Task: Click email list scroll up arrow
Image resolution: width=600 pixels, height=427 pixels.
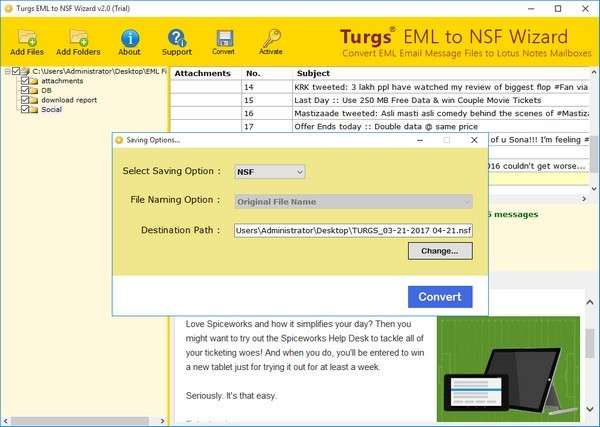Action: coord(594,72)
